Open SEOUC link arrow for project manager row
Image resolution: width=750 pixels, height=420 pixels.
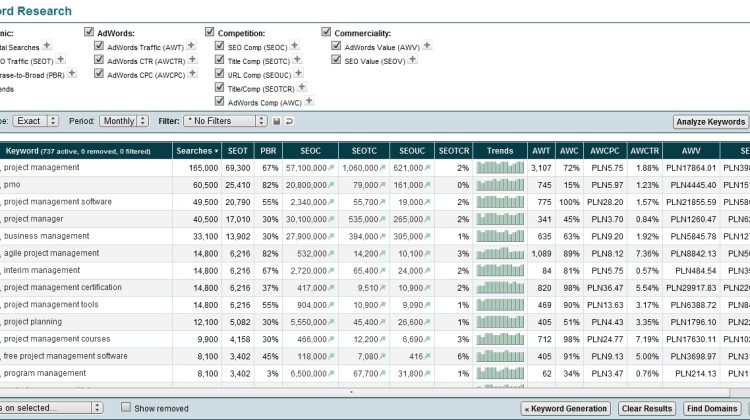pyautogui.click(x=427, y=220)
